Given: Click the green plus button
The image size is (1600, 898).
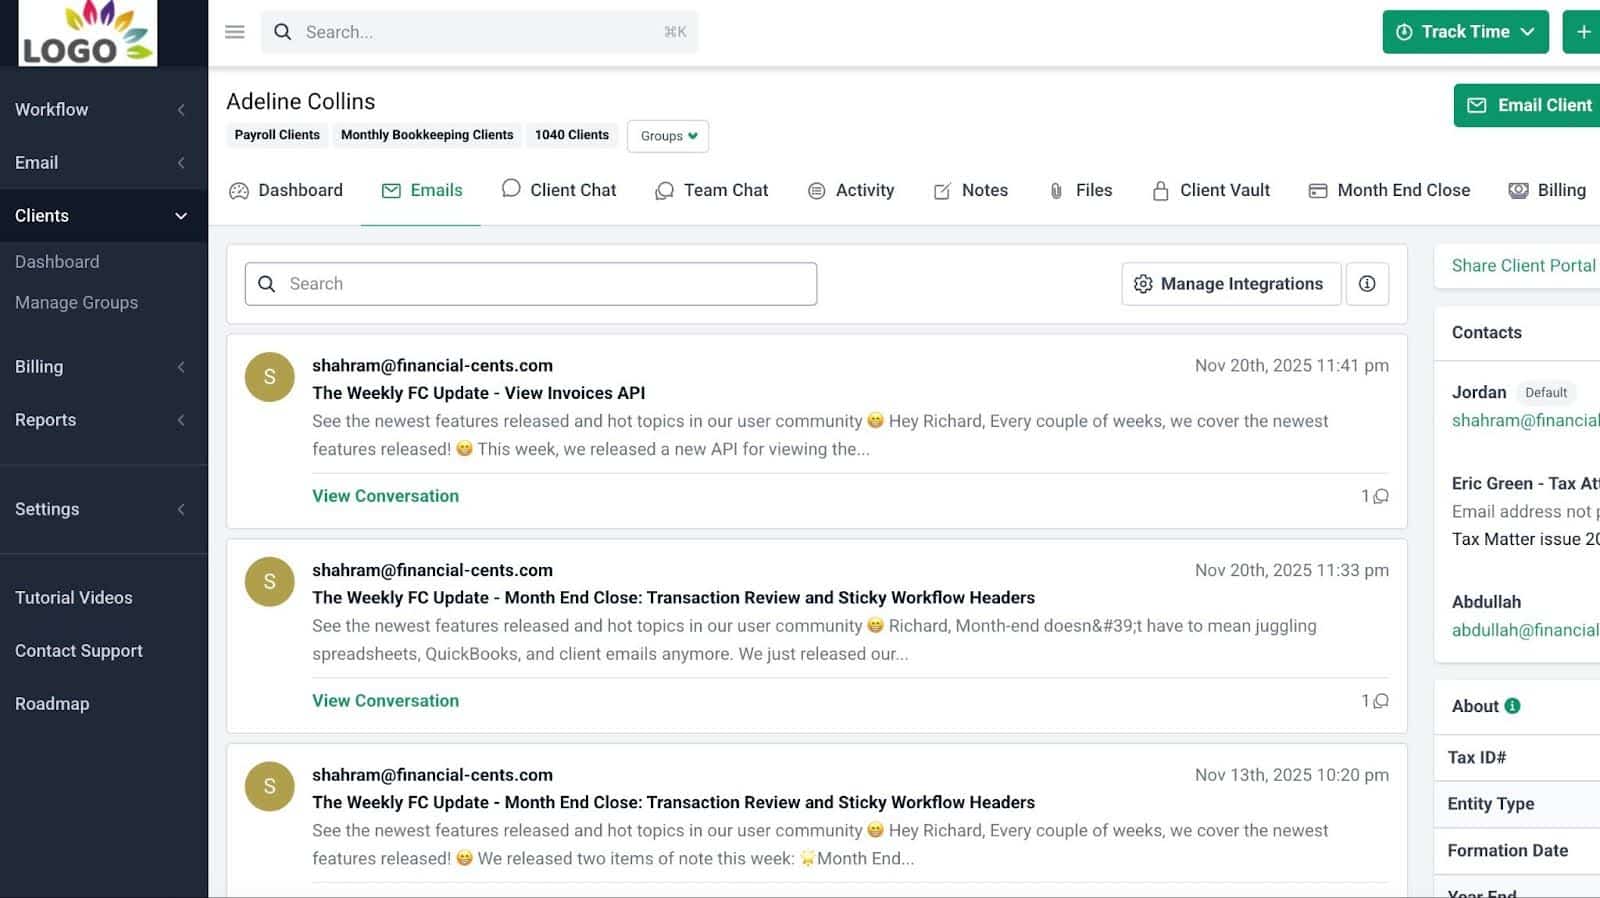Looking at the screenshot, I should coord(1582,32).
